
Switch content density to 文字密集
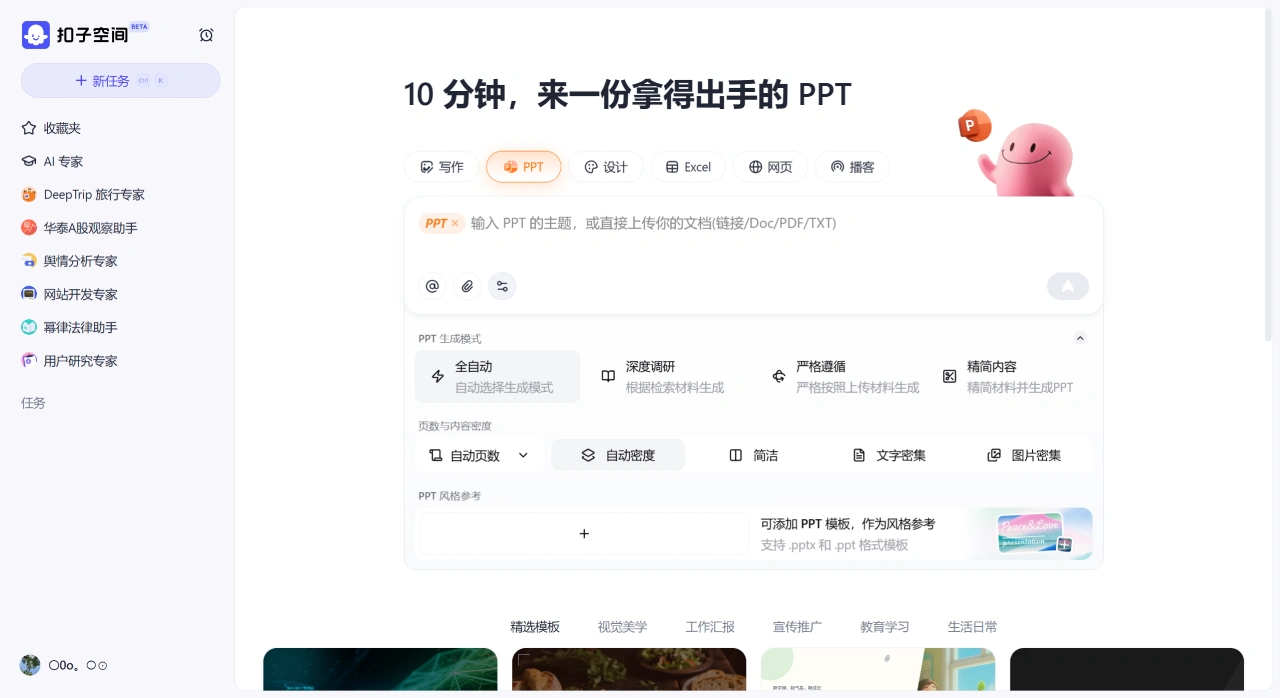point(891,455)
